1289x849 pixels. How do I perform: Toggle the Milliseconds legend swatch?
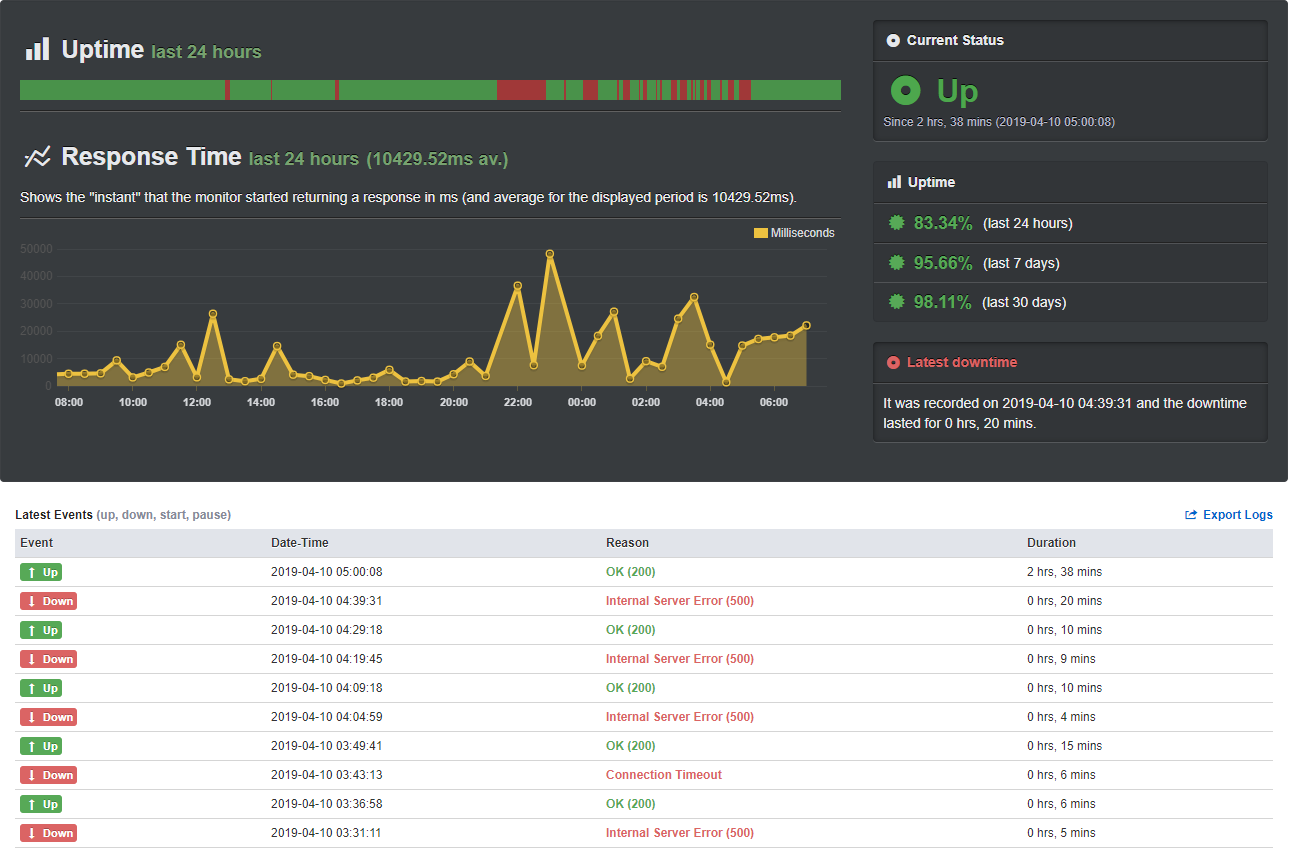click(x=760, y=233)
